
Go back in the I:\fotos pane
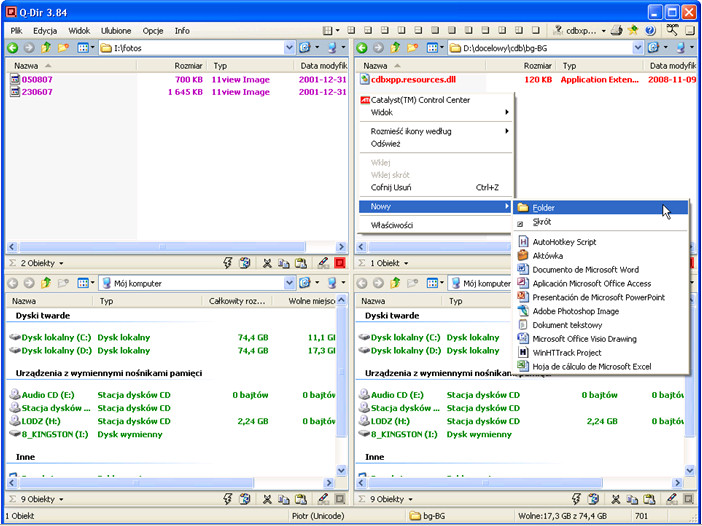coord(13,47)
